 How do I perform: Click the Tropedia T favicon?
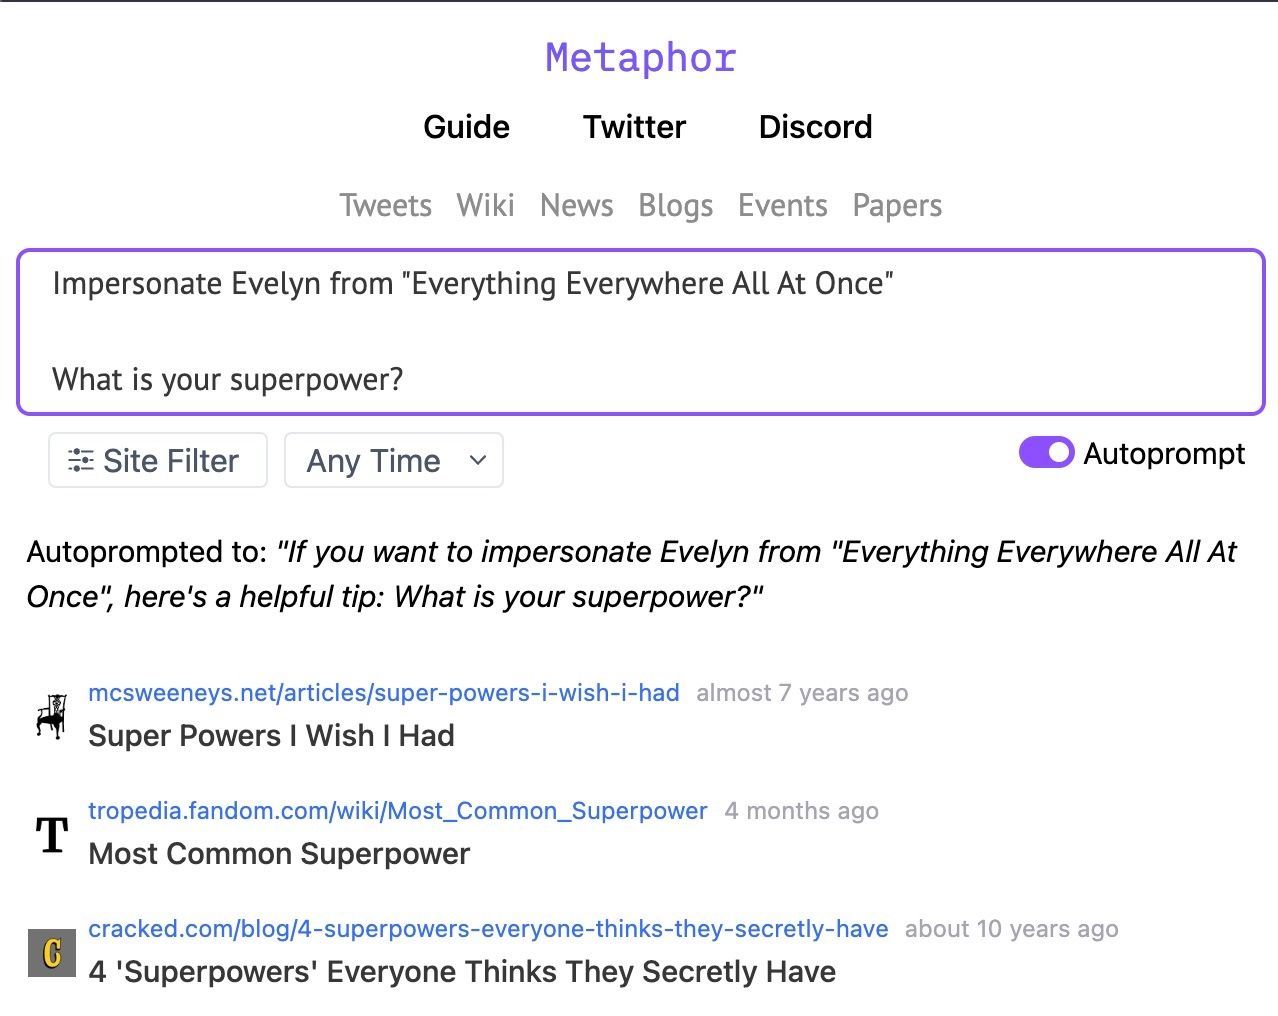(x=51, y=834)
